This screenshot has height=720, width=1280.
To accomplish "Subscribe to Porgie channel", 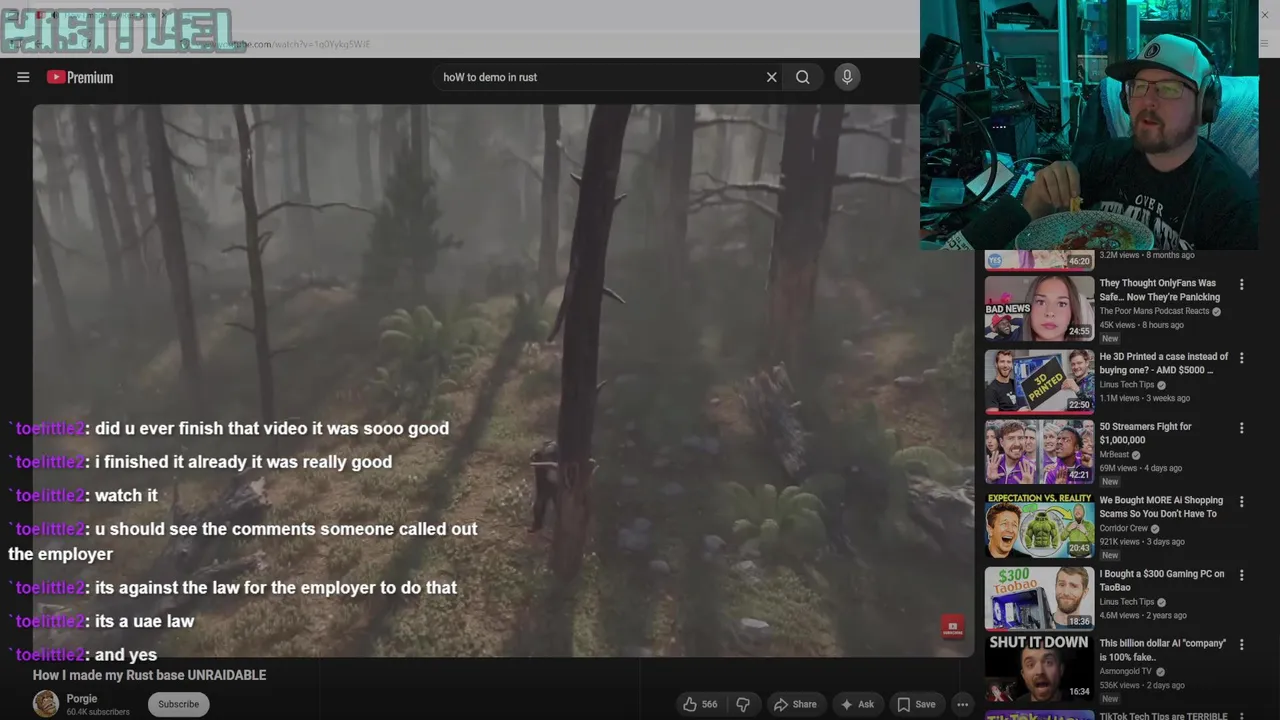I will [x=178, y=704].
